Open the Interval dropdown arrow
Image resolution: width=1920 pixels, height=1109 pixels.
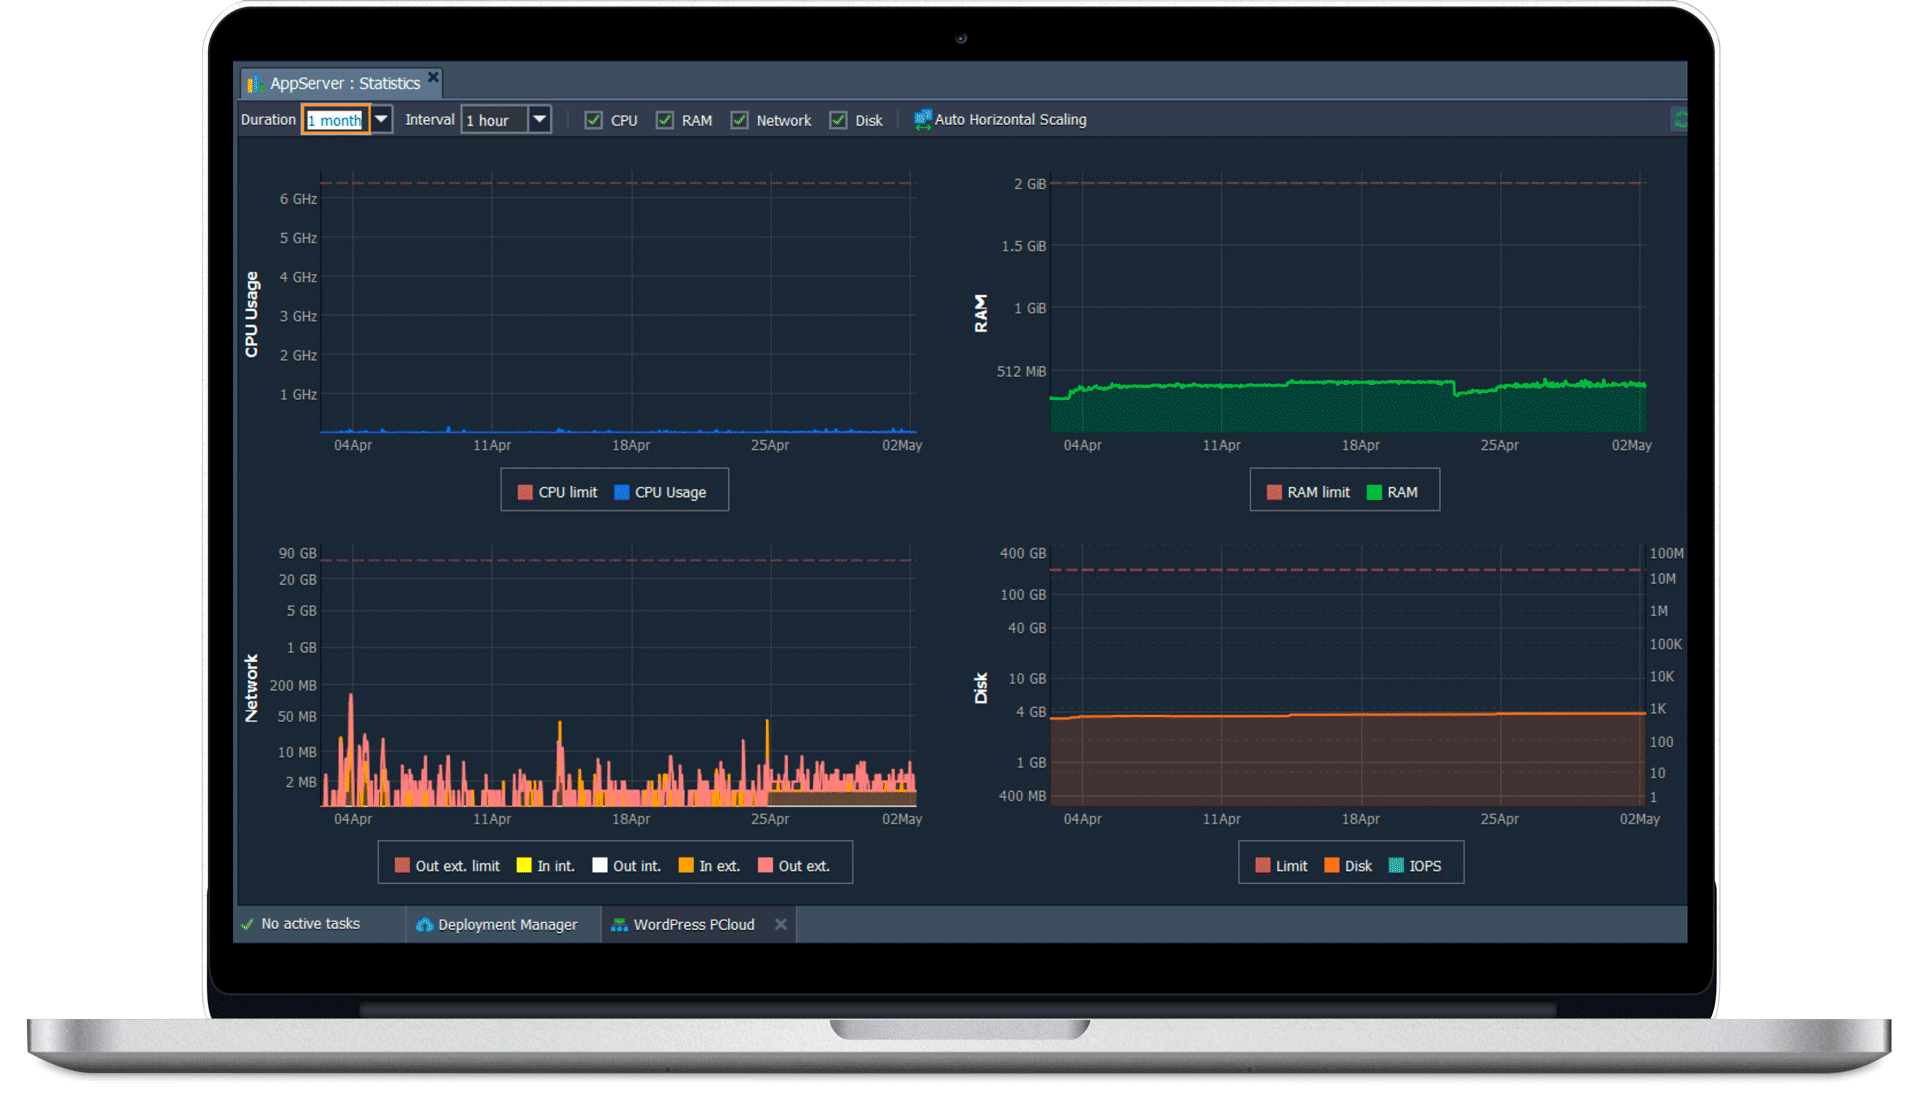(x=540, y=120)
